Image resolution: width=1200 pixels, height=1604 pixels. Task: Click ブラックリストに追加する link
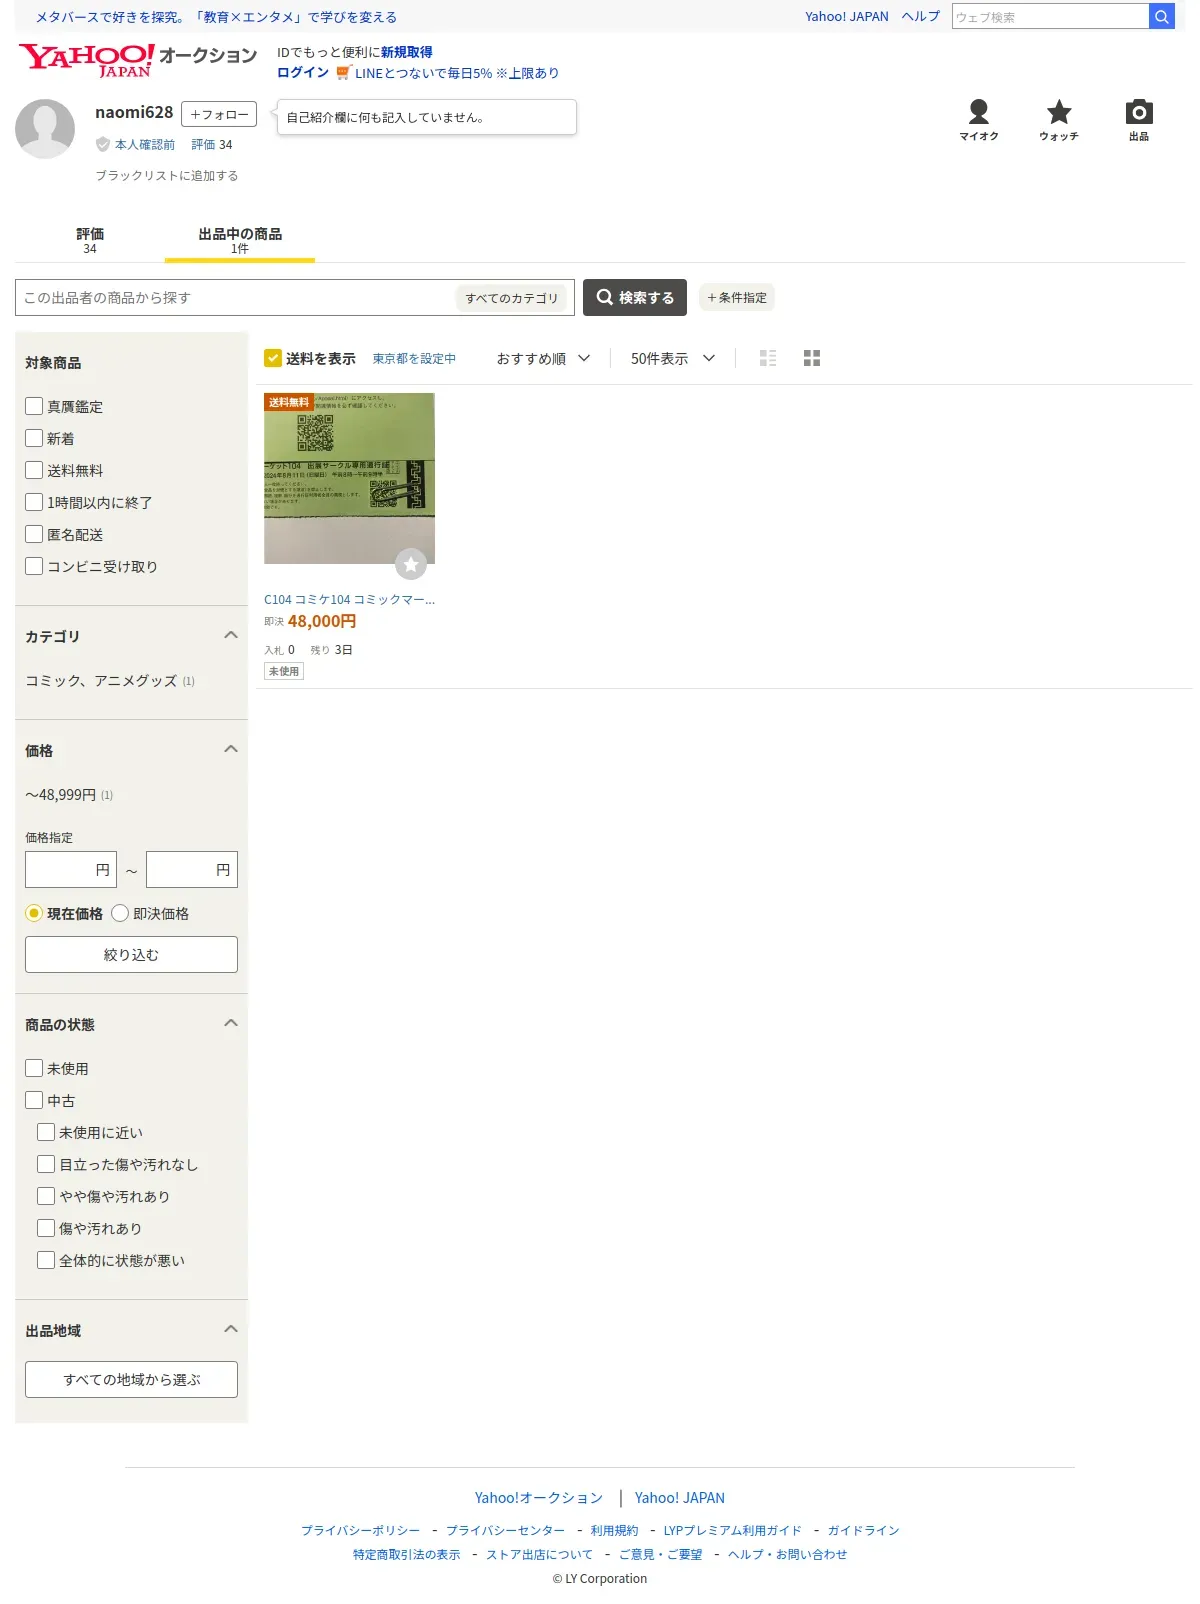point(167,176)
